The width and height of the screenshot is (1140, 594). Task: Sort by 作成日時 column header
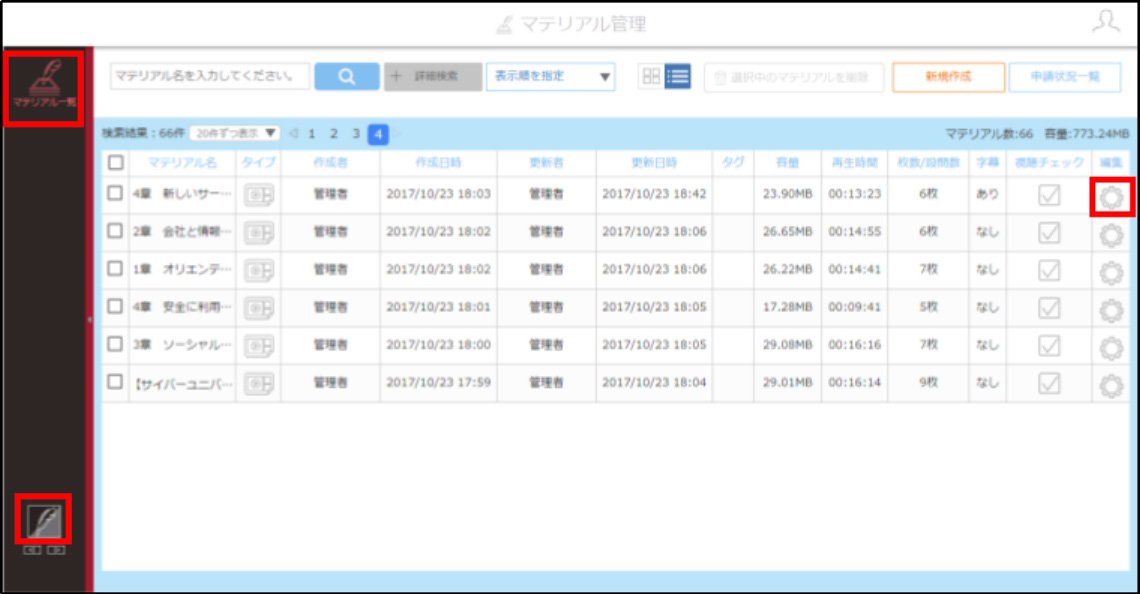coord(438,163)
